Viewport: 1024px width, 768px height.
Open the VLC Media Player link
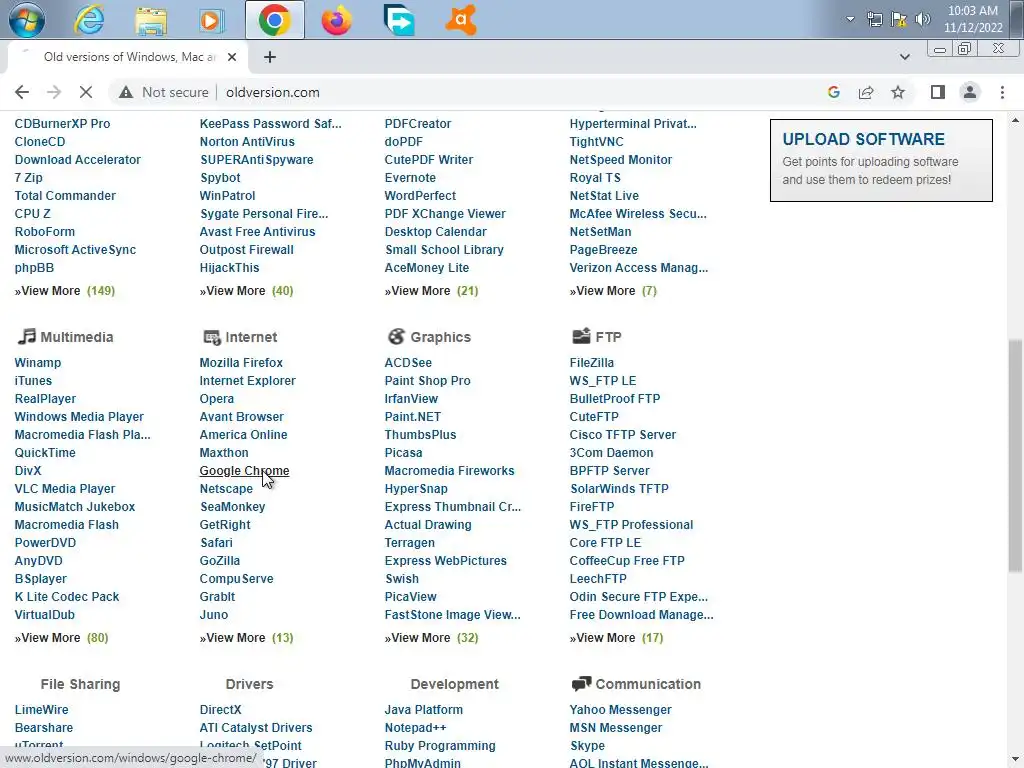click(x=65, y=488)
